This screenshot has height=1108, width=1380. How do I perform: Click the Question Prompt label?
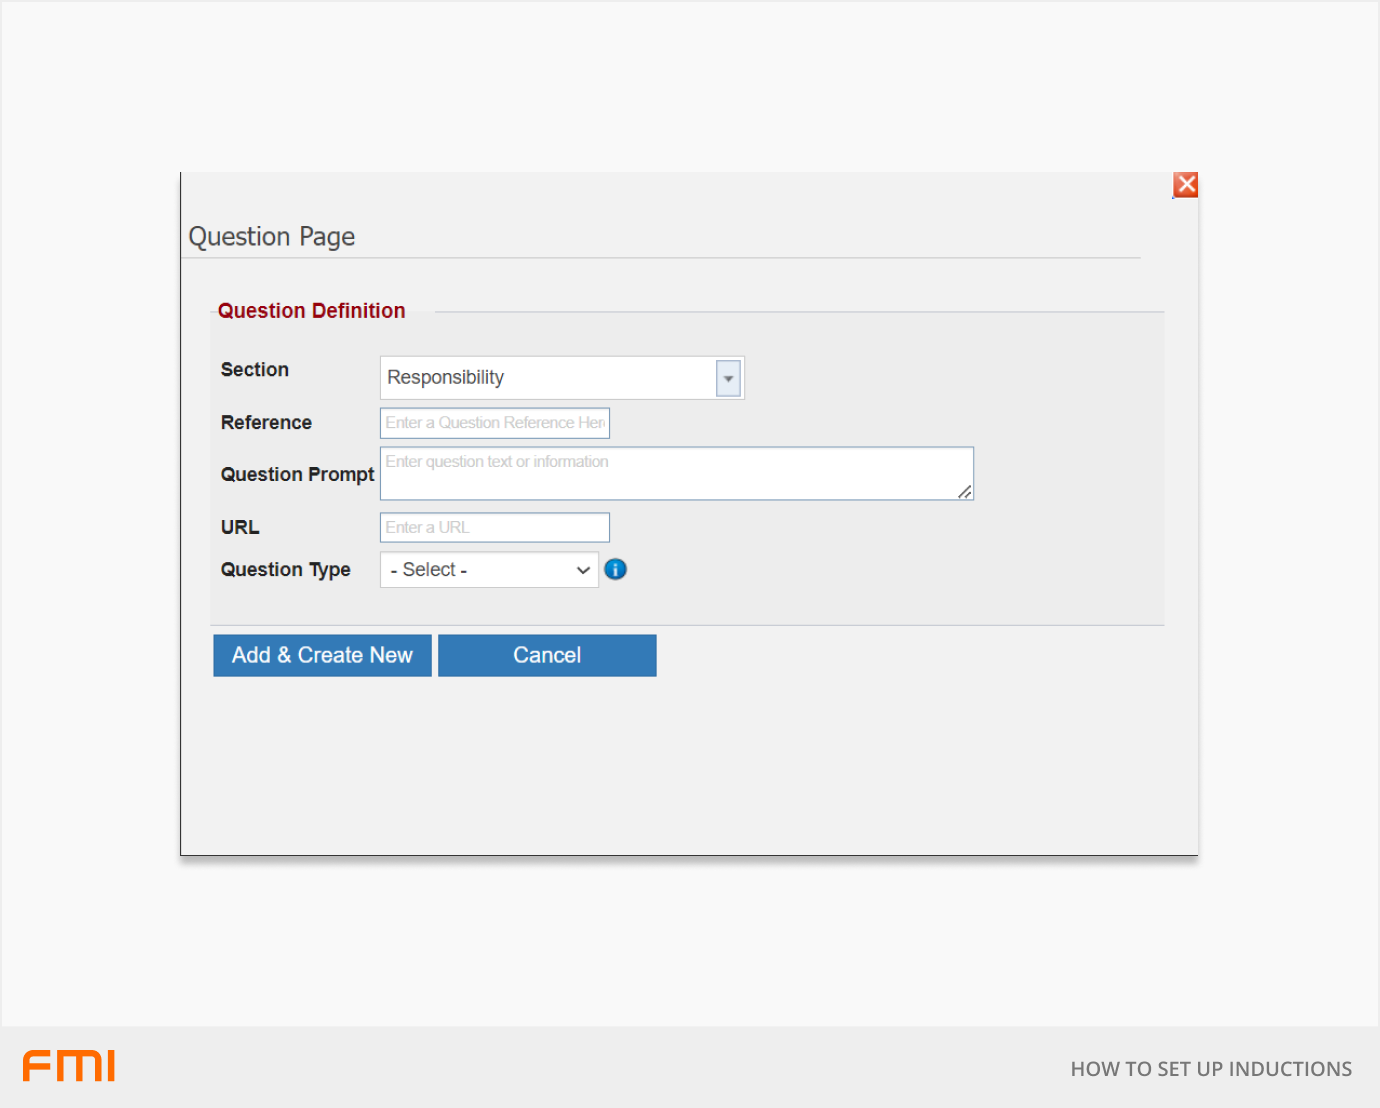[297, 474]
